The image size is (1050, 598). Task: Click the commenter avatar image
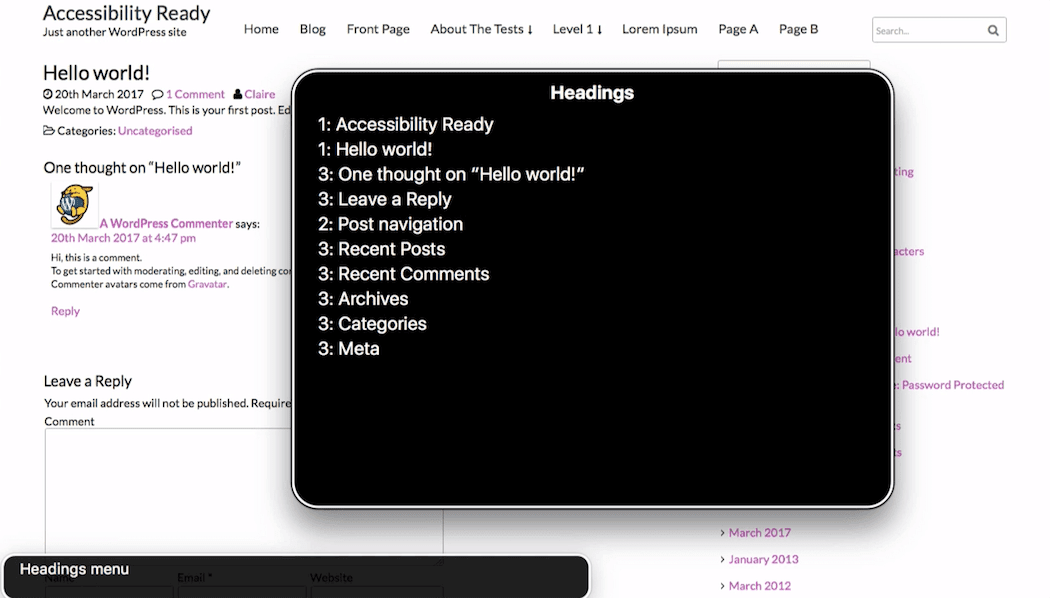[75, 205]
